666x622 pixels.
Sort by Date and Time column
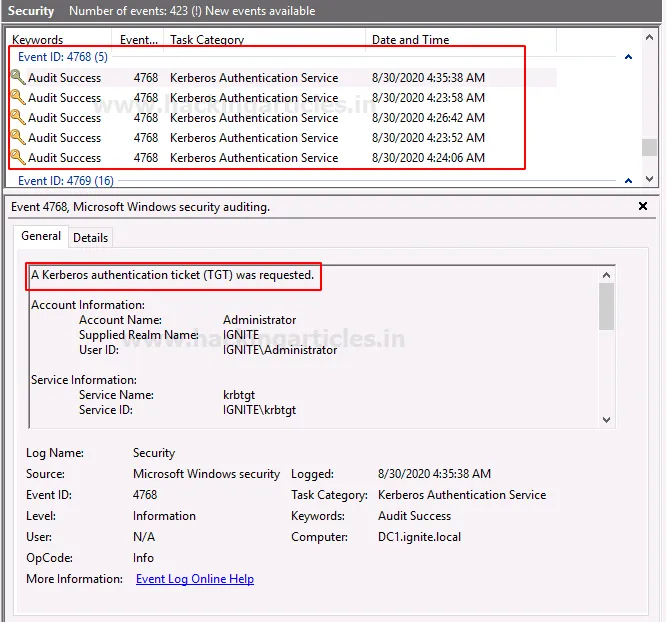pos(410,40)
